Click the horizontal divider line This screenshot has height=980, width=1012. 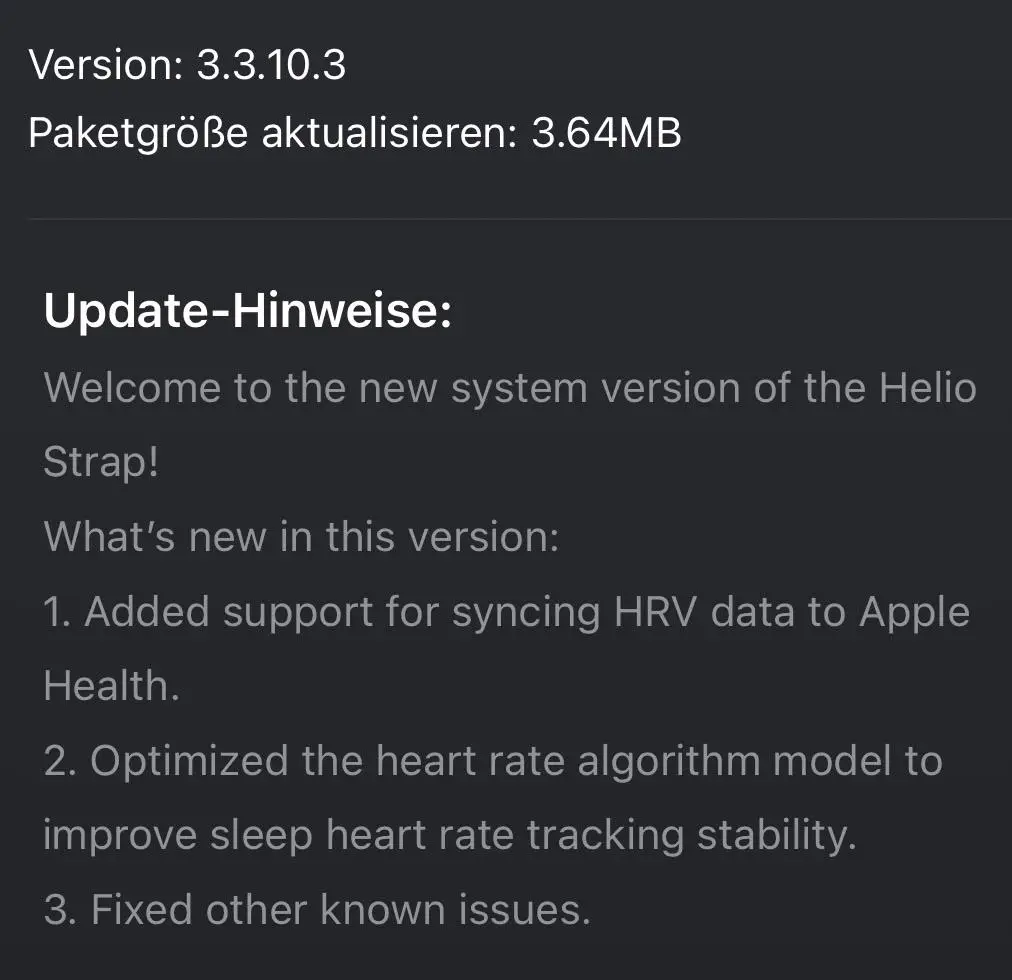coord(520,218)
